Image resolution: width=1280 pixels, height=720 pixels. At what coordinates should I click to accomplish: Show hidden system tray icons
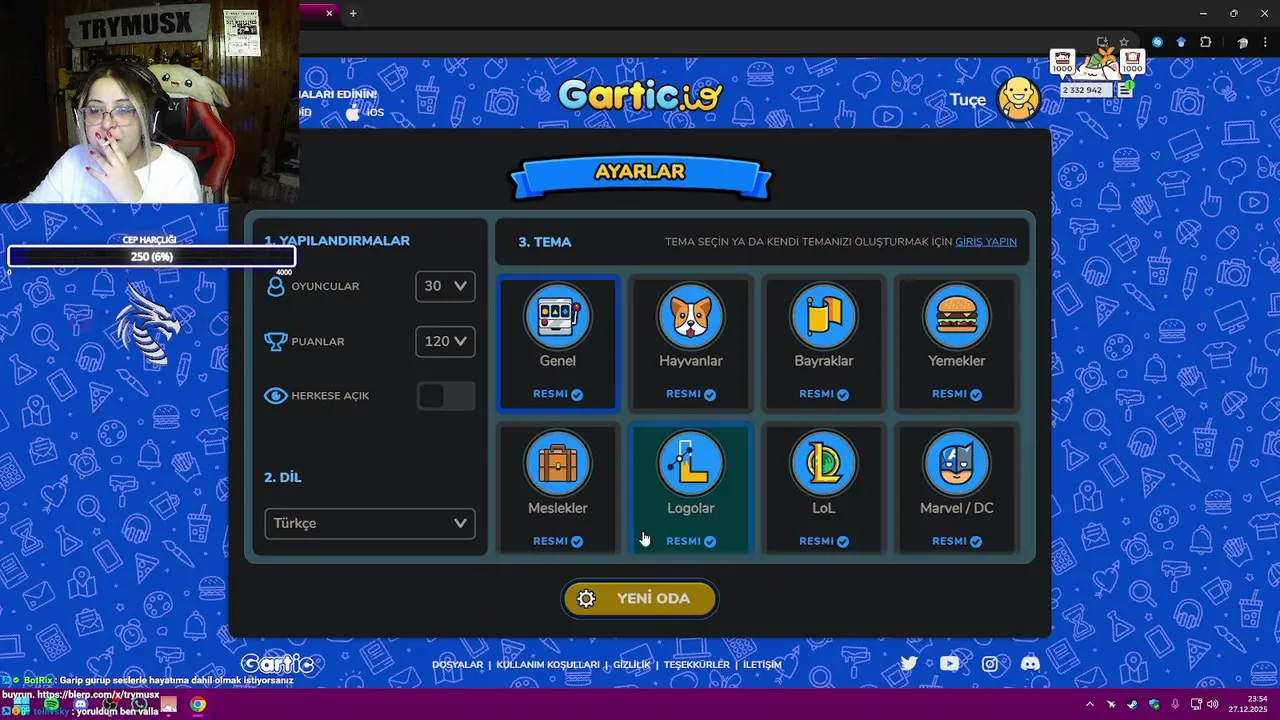pos(1089,704)
